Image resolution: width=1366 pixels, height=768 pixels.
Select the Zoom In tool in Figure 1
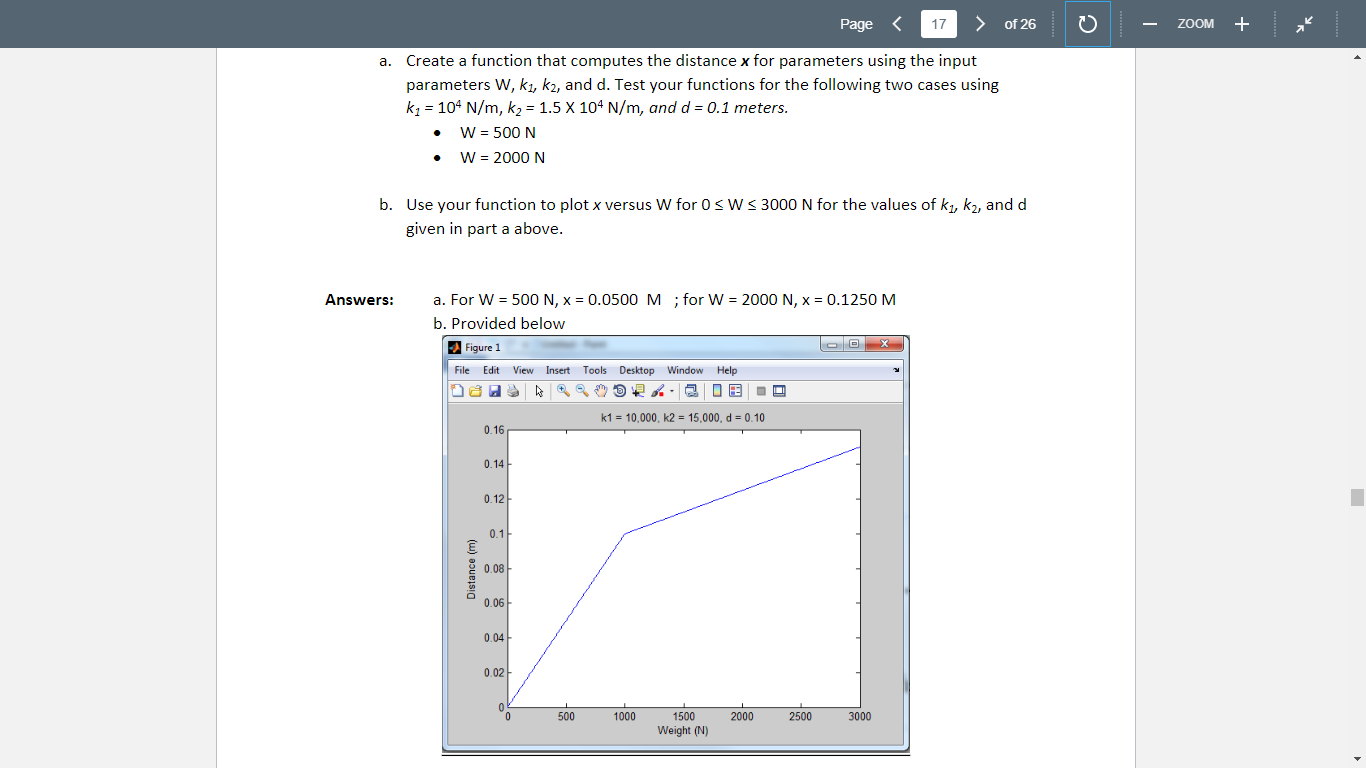point(562,390)
